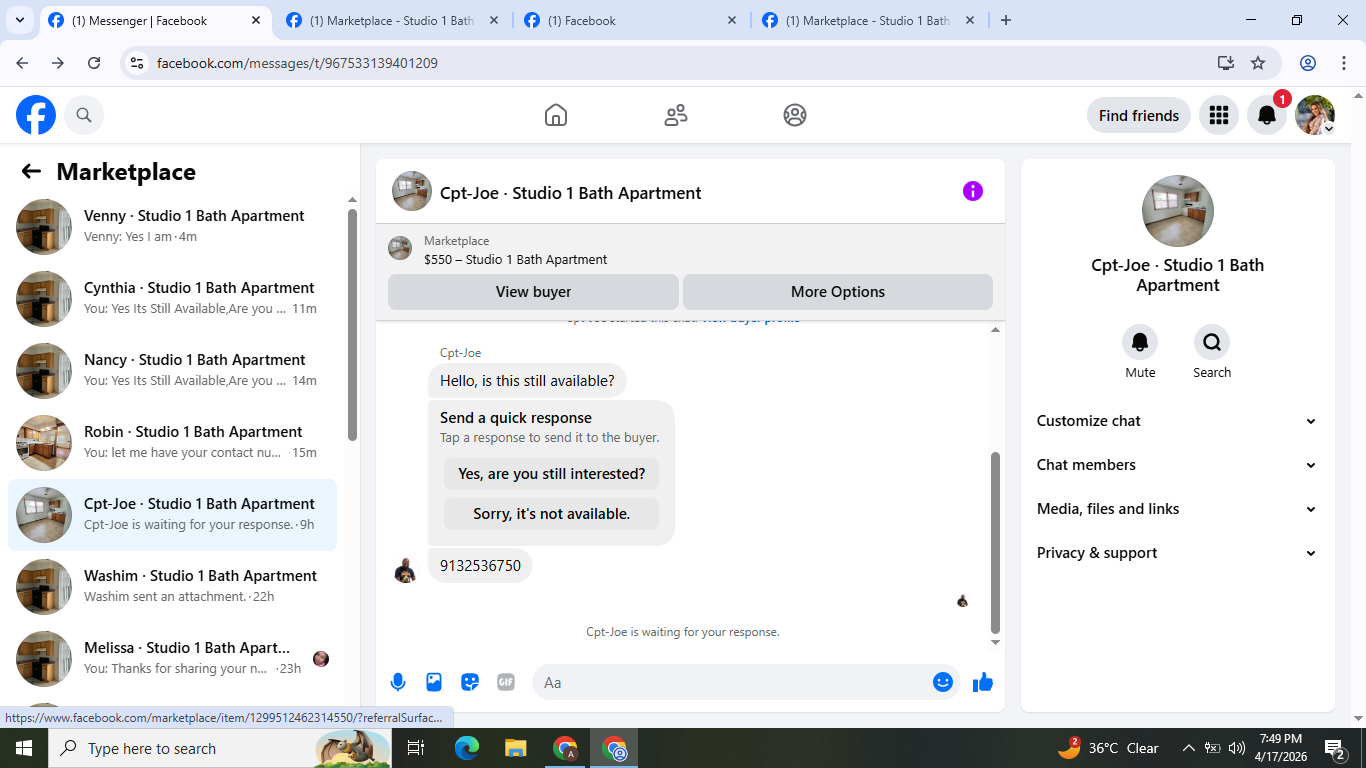This screenshot has width=1366, height=768.
Task: Open the notifications bell in header
Action: pyautogui.click(x=1266, y=115)
